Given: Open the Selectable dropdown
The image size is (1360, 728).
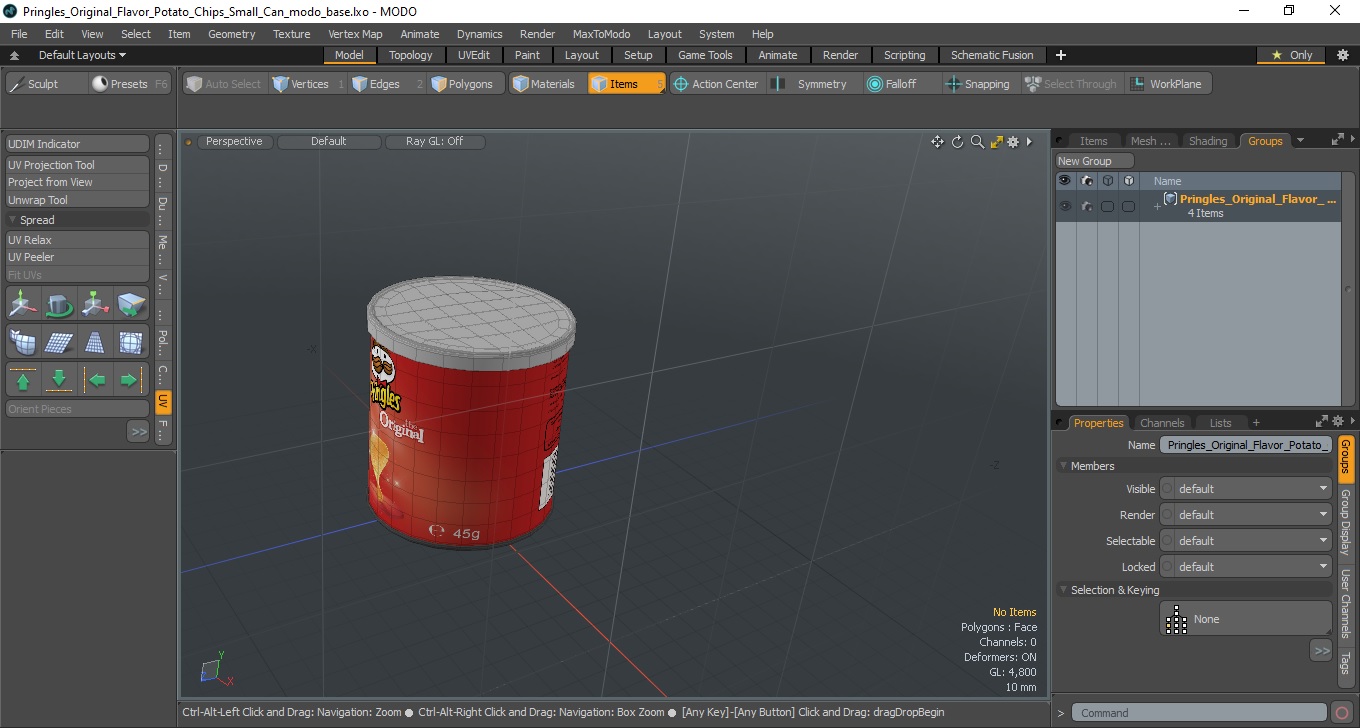Looking at the screenshot, I should click(1245, 541).
